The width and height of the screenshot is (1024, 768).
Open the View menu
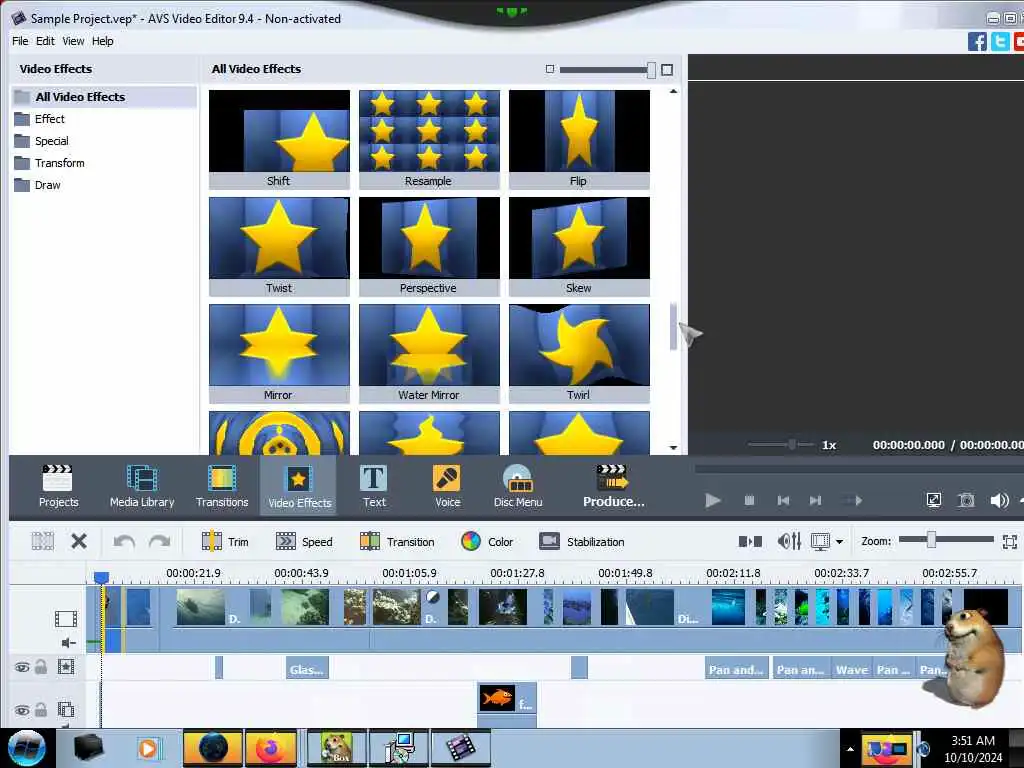(x=73, y=40)
